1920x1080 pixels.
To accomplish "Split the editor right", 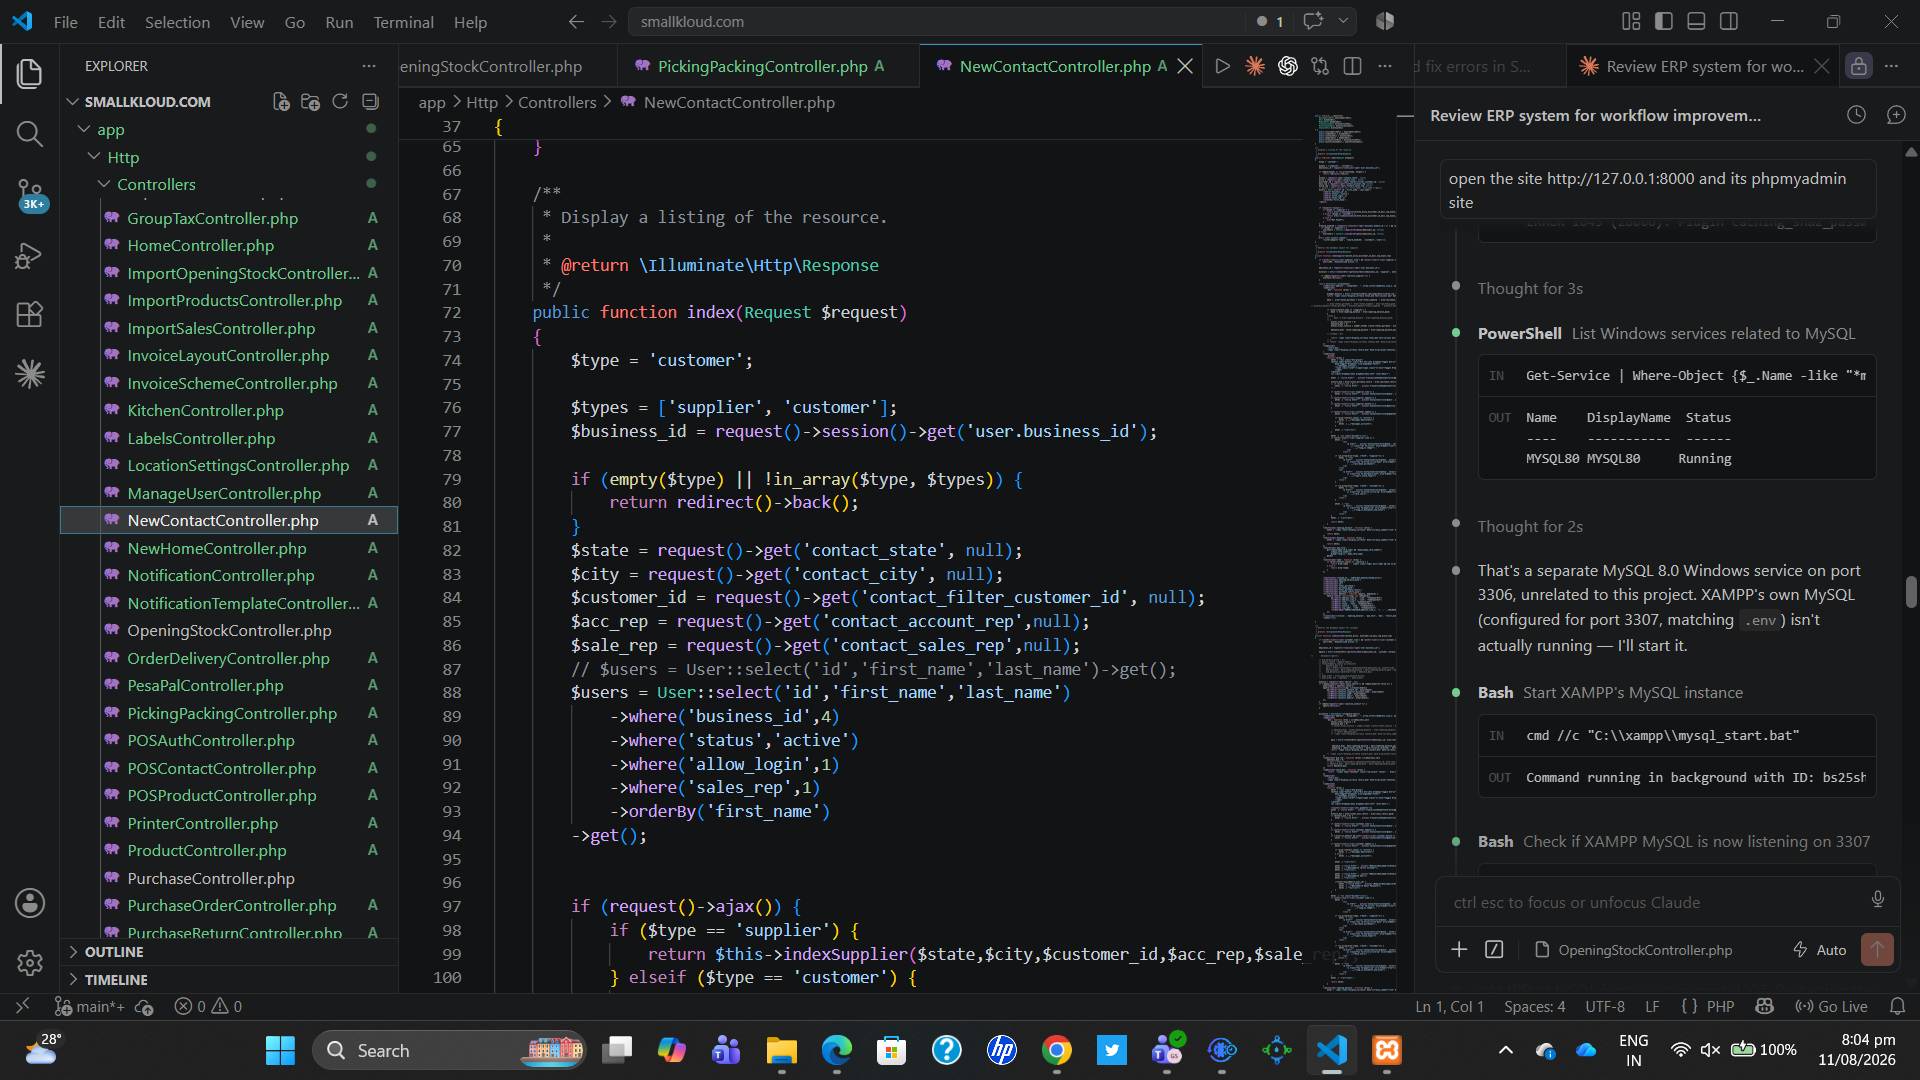I will point(1352,66).
